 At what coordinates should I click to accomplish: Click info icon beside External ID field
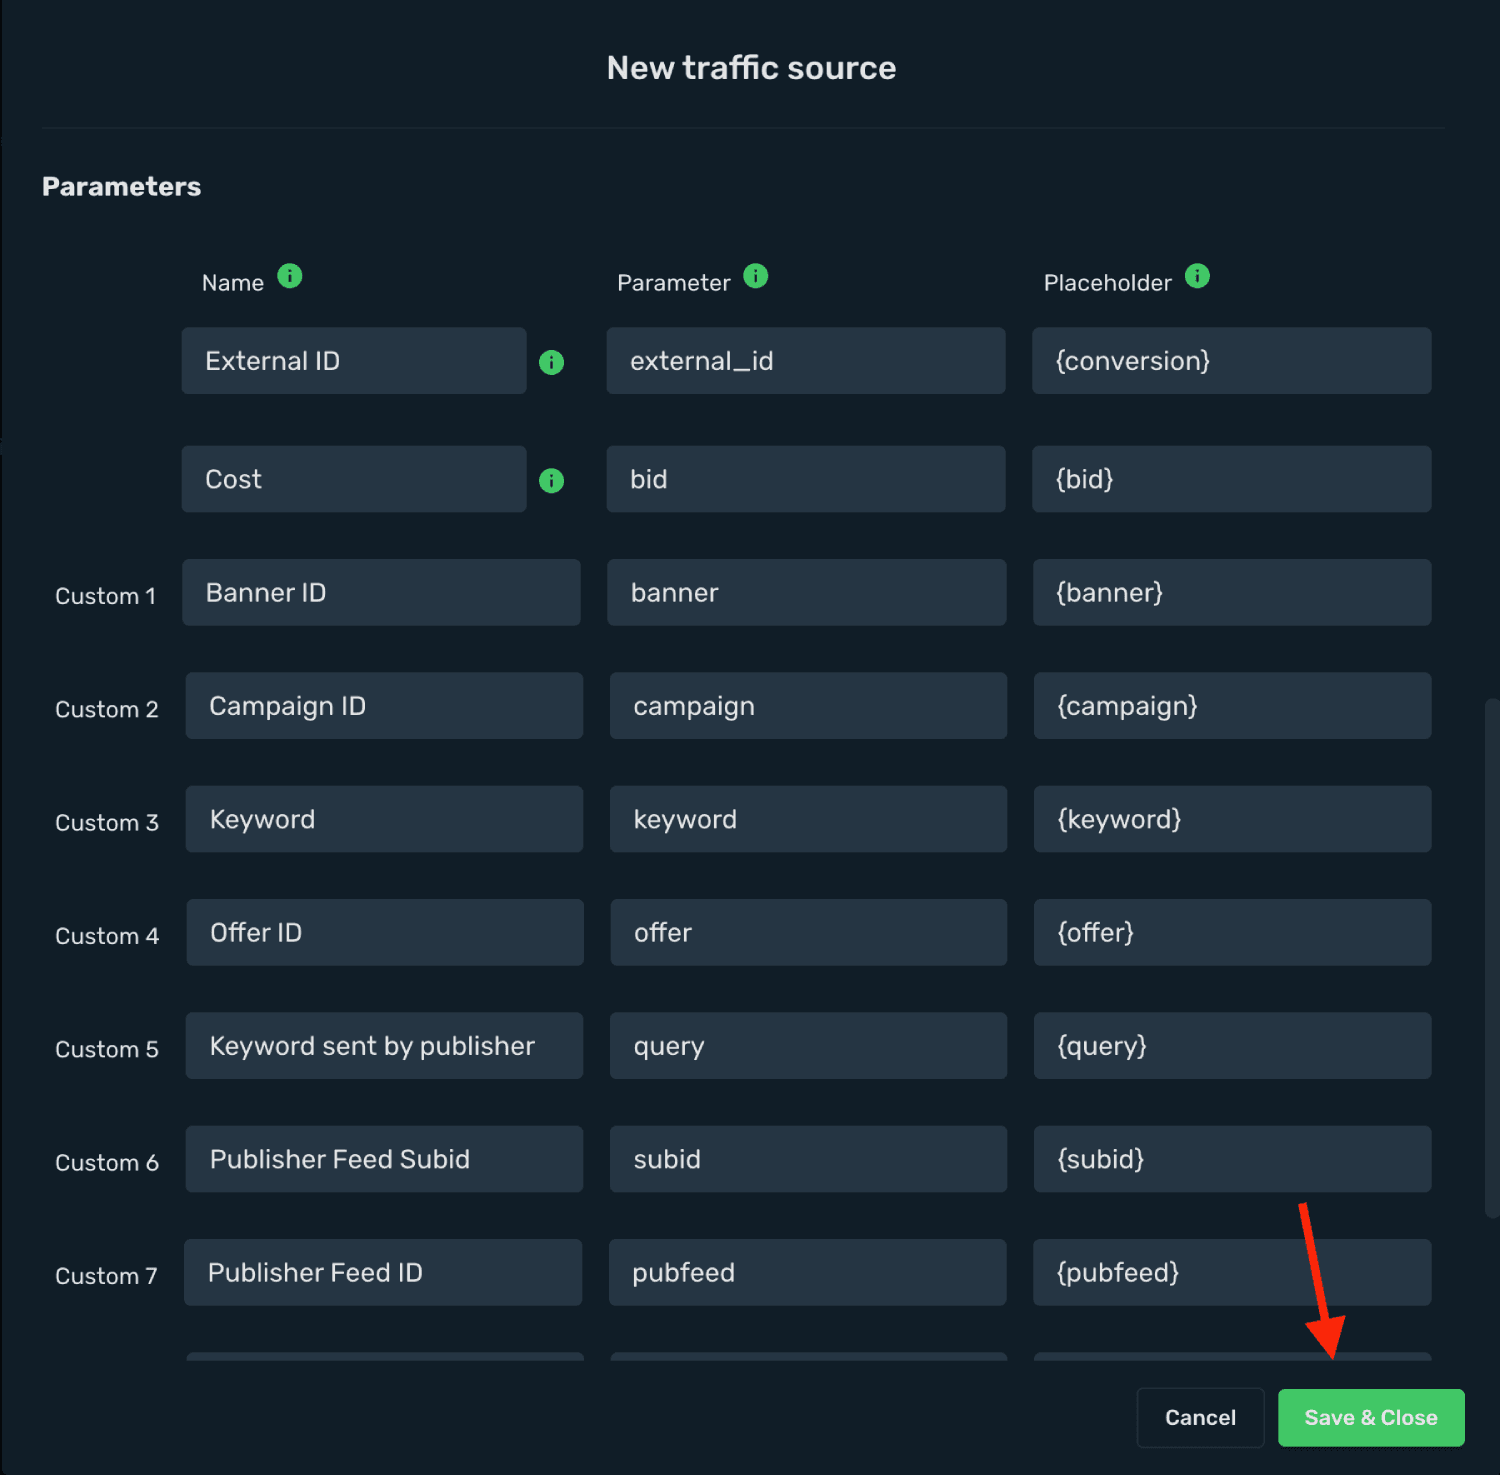[551, 362]
